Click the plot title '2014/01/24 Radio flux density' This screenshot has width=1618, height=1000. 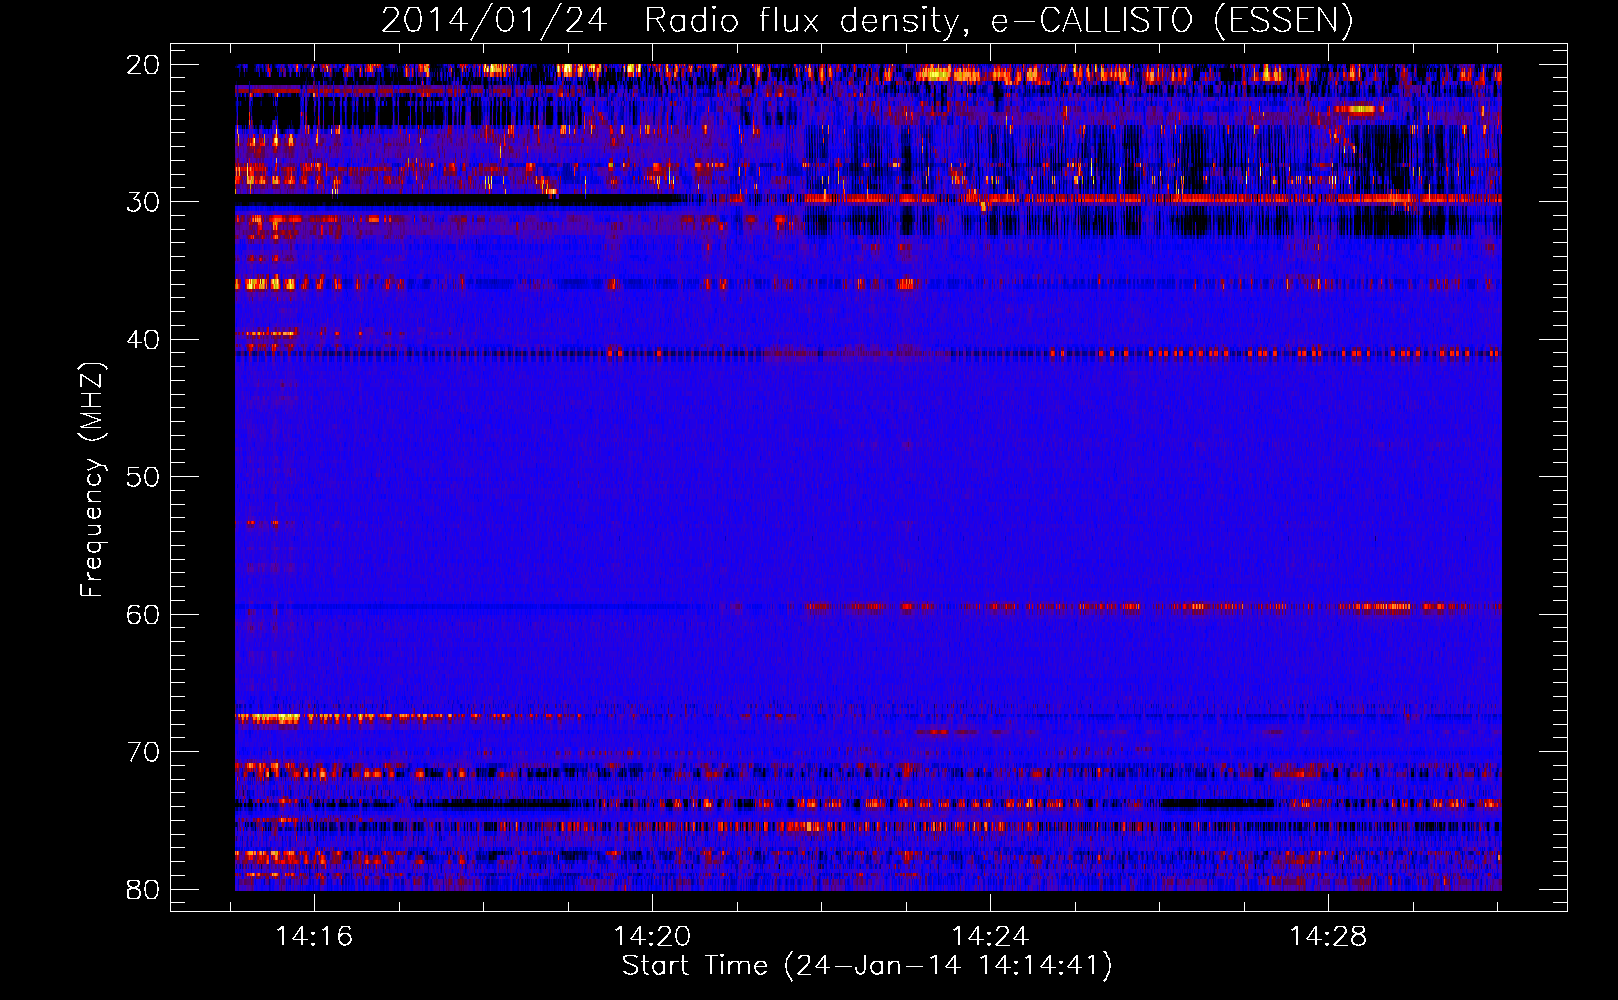tap(673, 21)
